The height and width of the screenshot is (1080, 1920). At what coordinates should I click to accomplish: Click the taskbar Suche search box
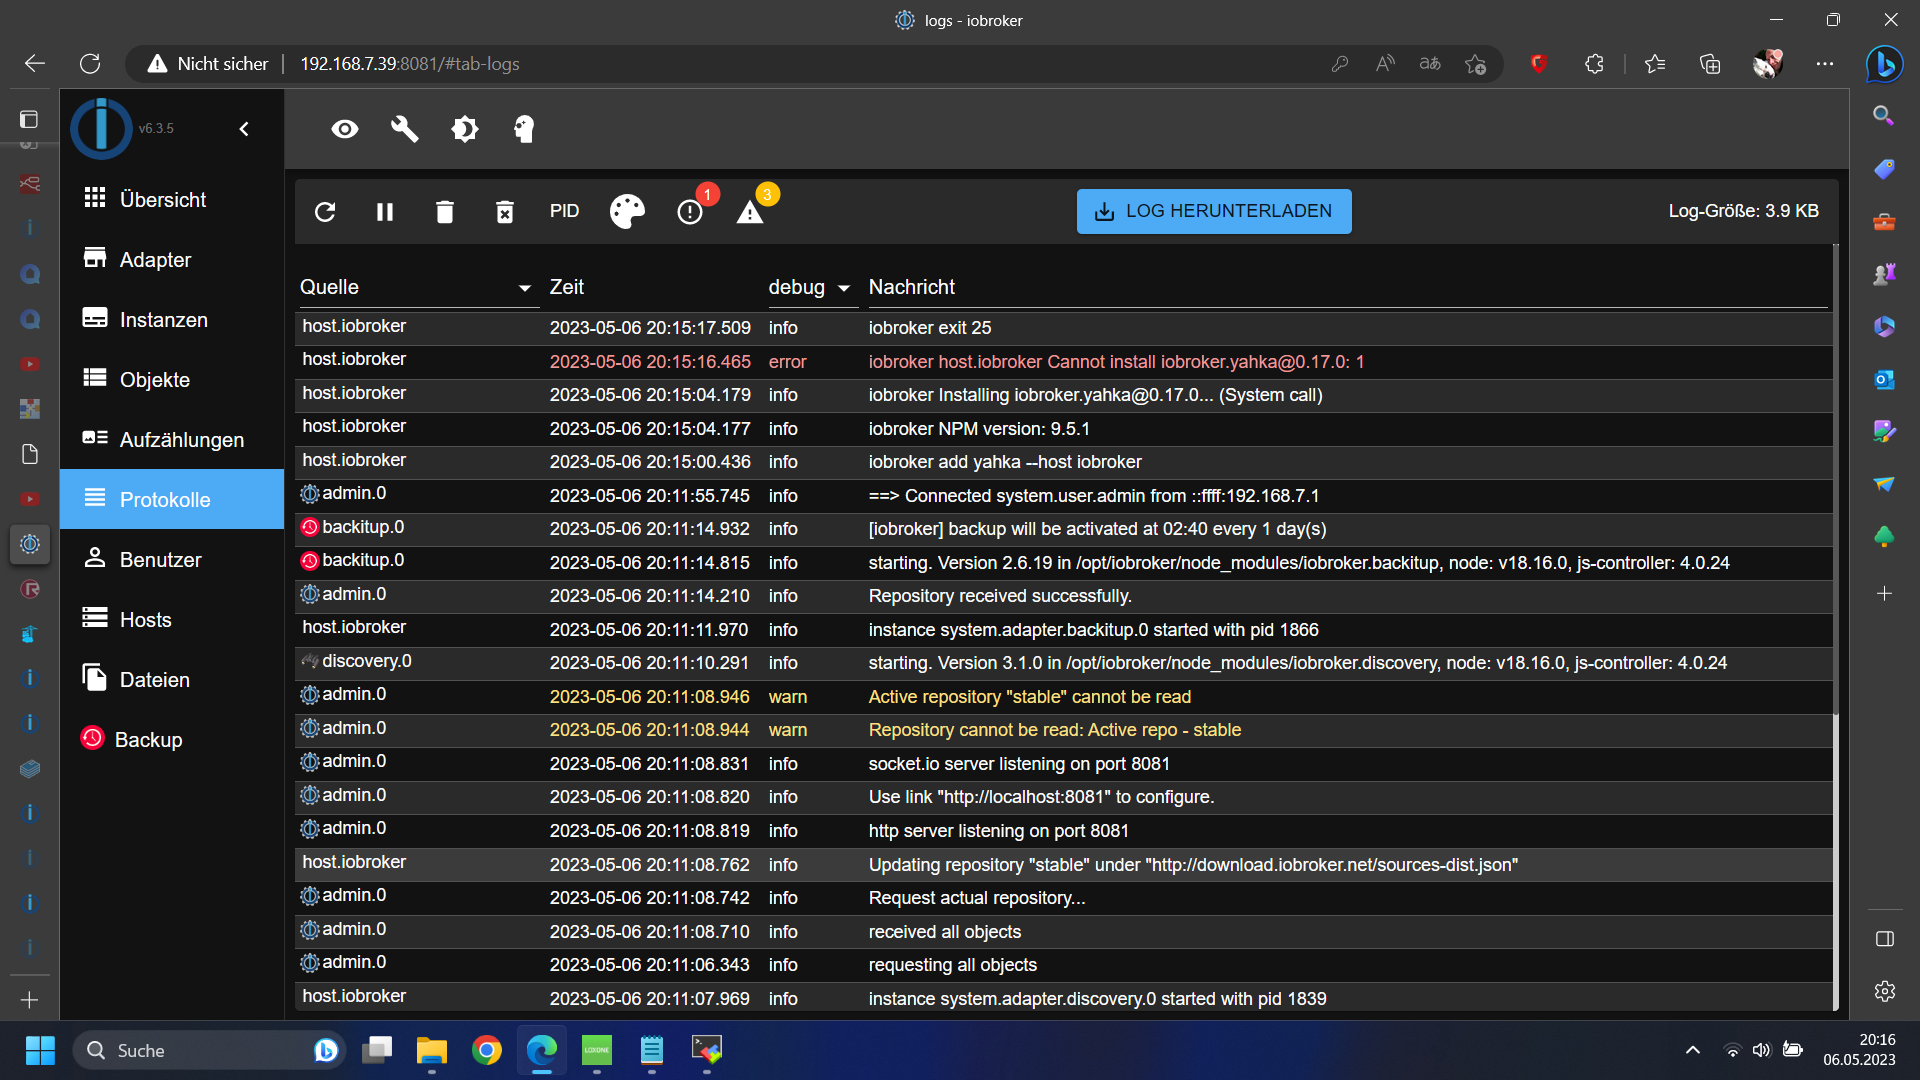pyautogui.click(x=208, y=1050)
